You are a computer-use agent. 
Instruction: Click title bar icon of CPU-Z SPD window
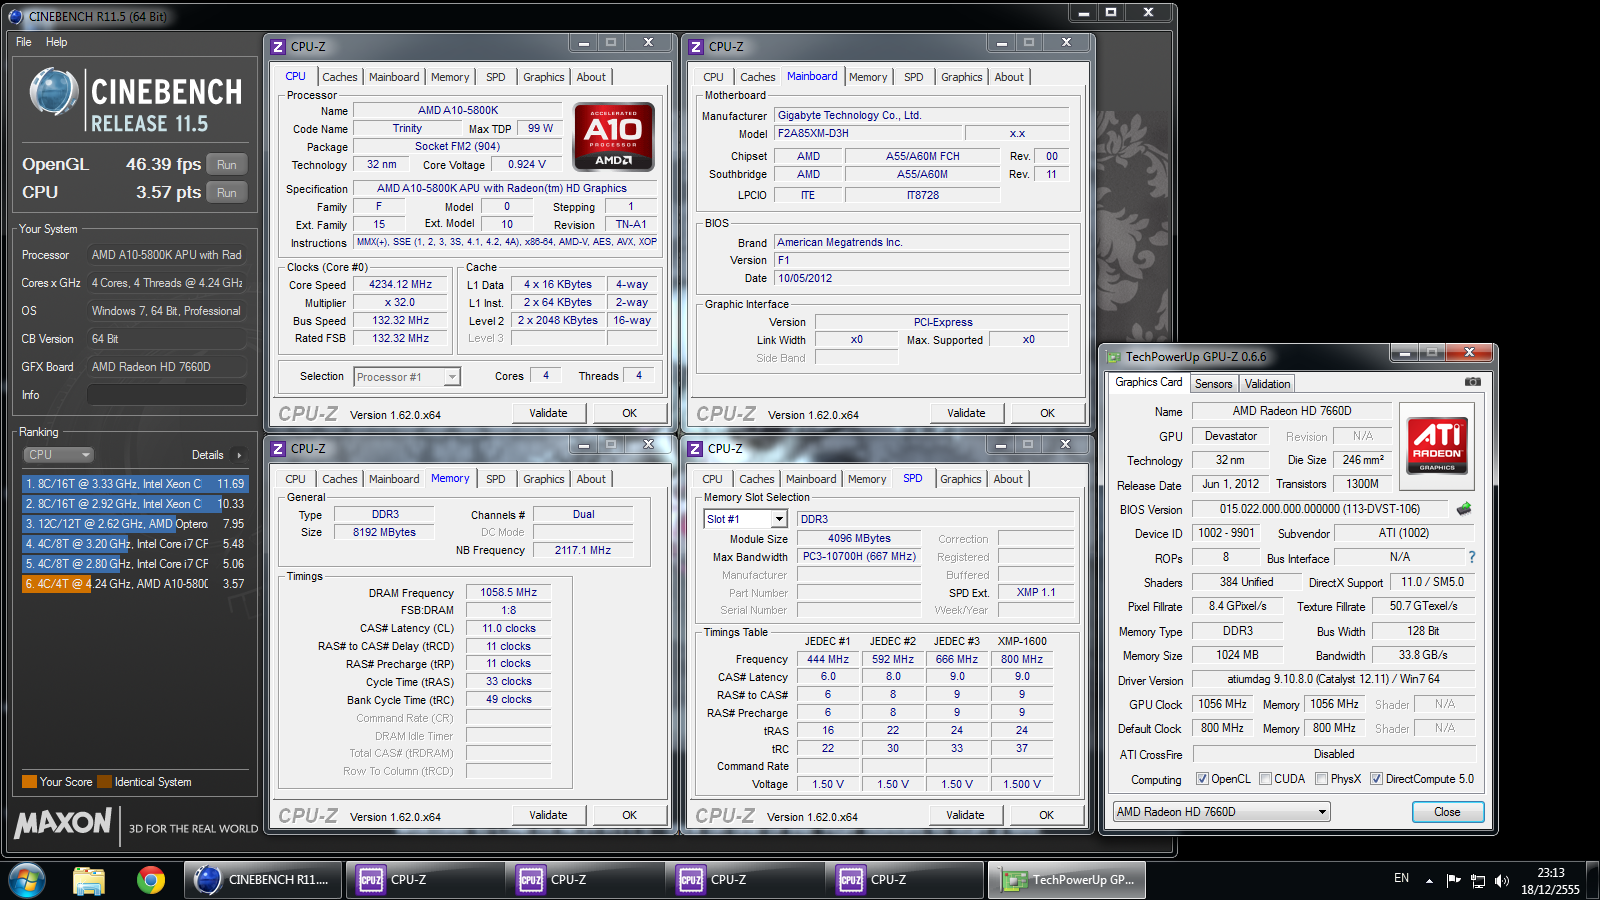pos(696,449)
